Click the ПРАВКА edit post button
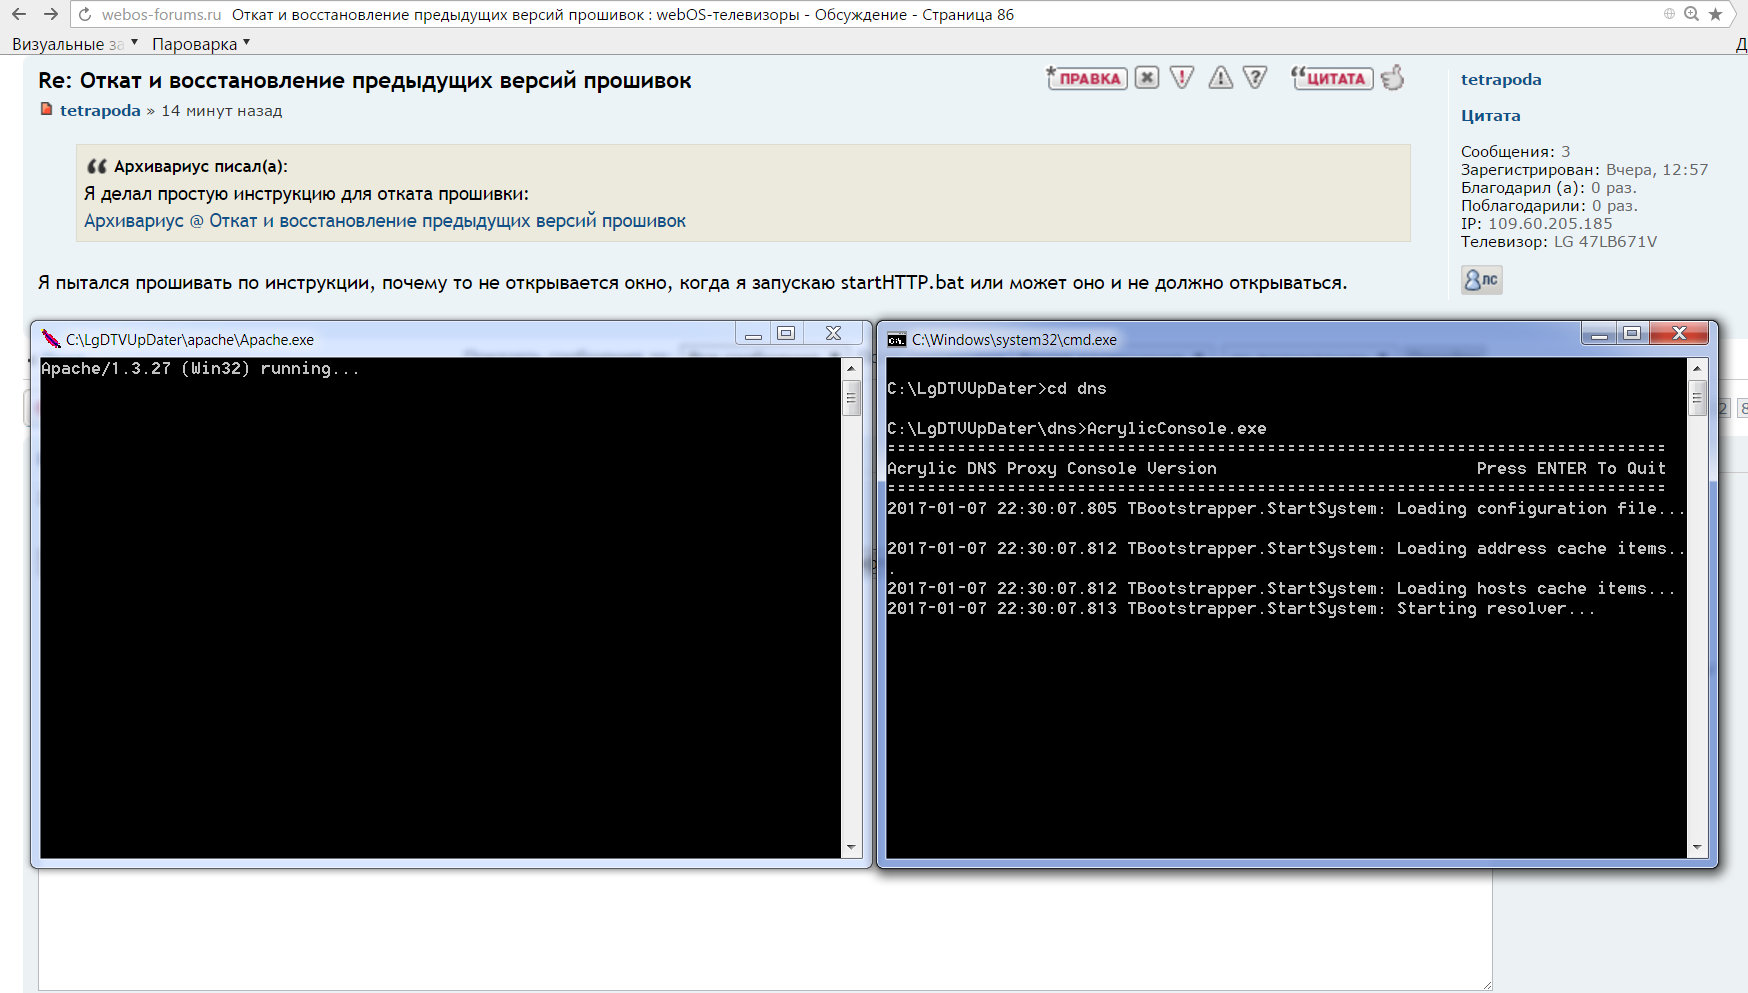This screenshot has height=993, width=1748. pos(1087,79)
